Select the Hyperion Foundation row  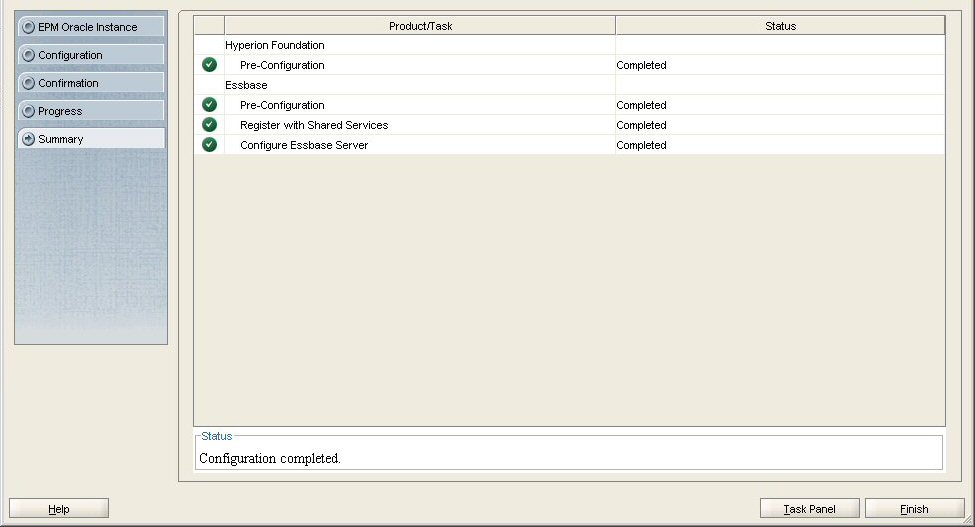coord(569,45)
